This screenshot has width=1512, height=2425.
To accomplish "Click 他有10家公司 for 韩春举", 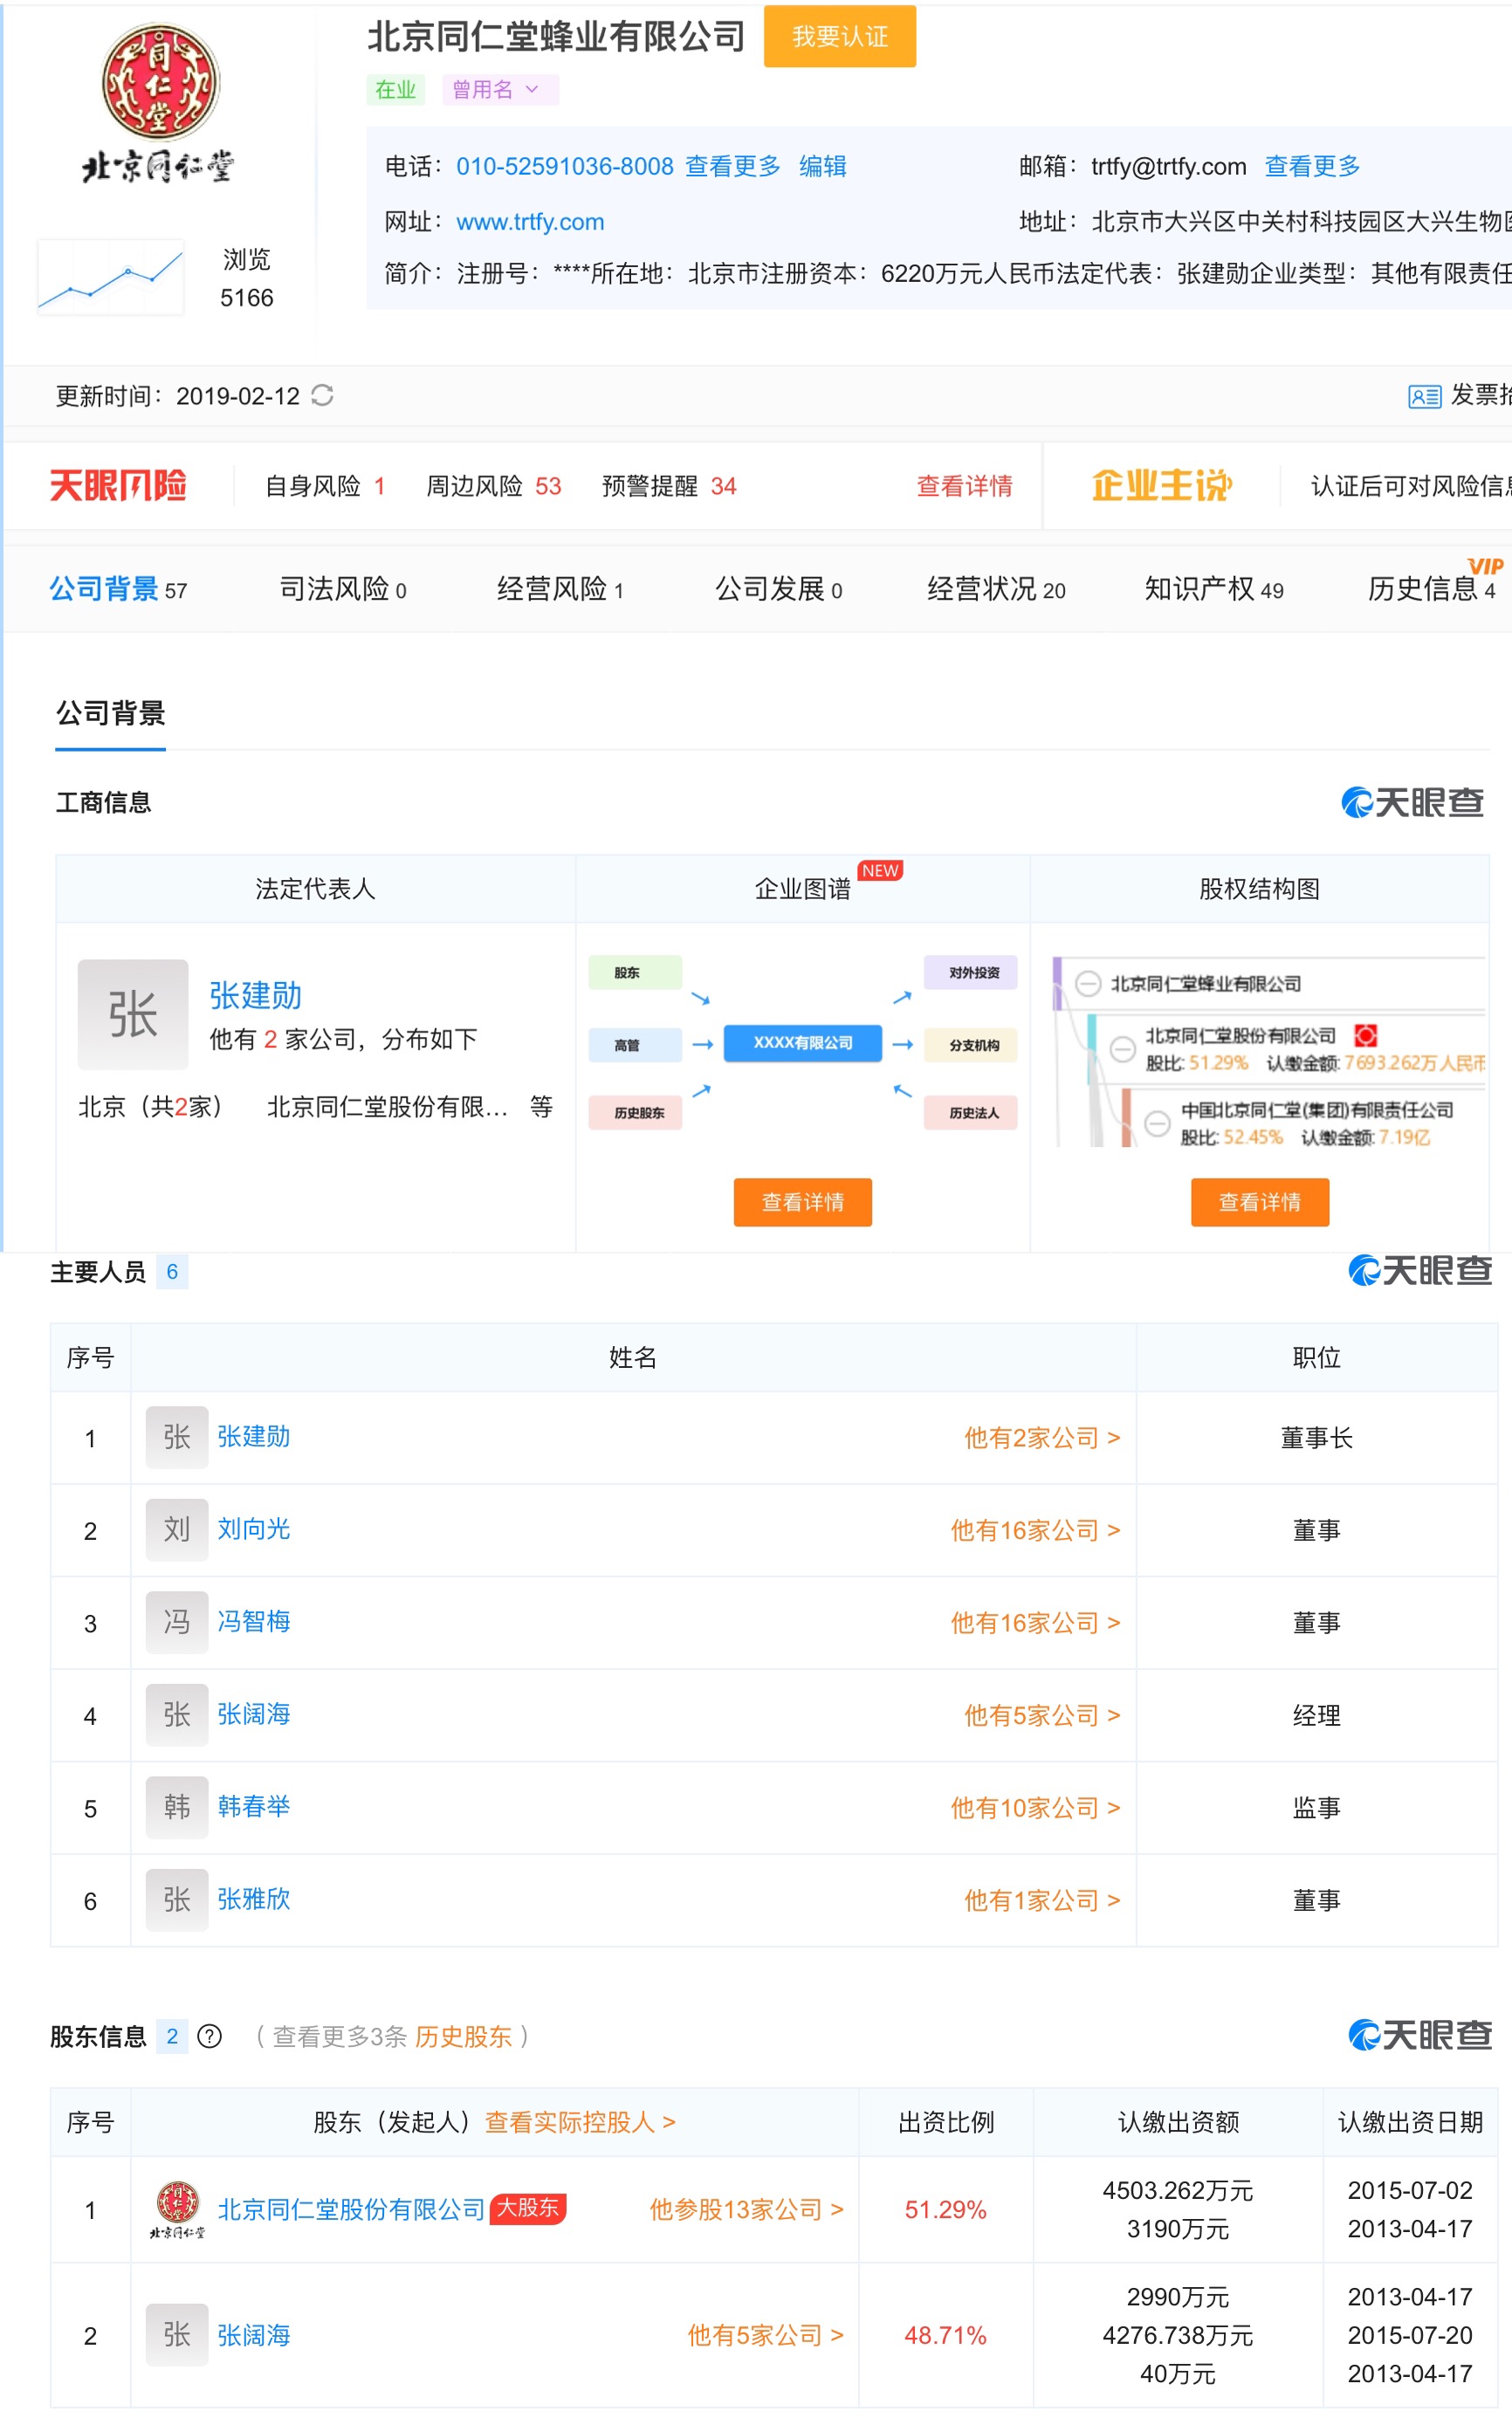I will pos(1035,1808).
